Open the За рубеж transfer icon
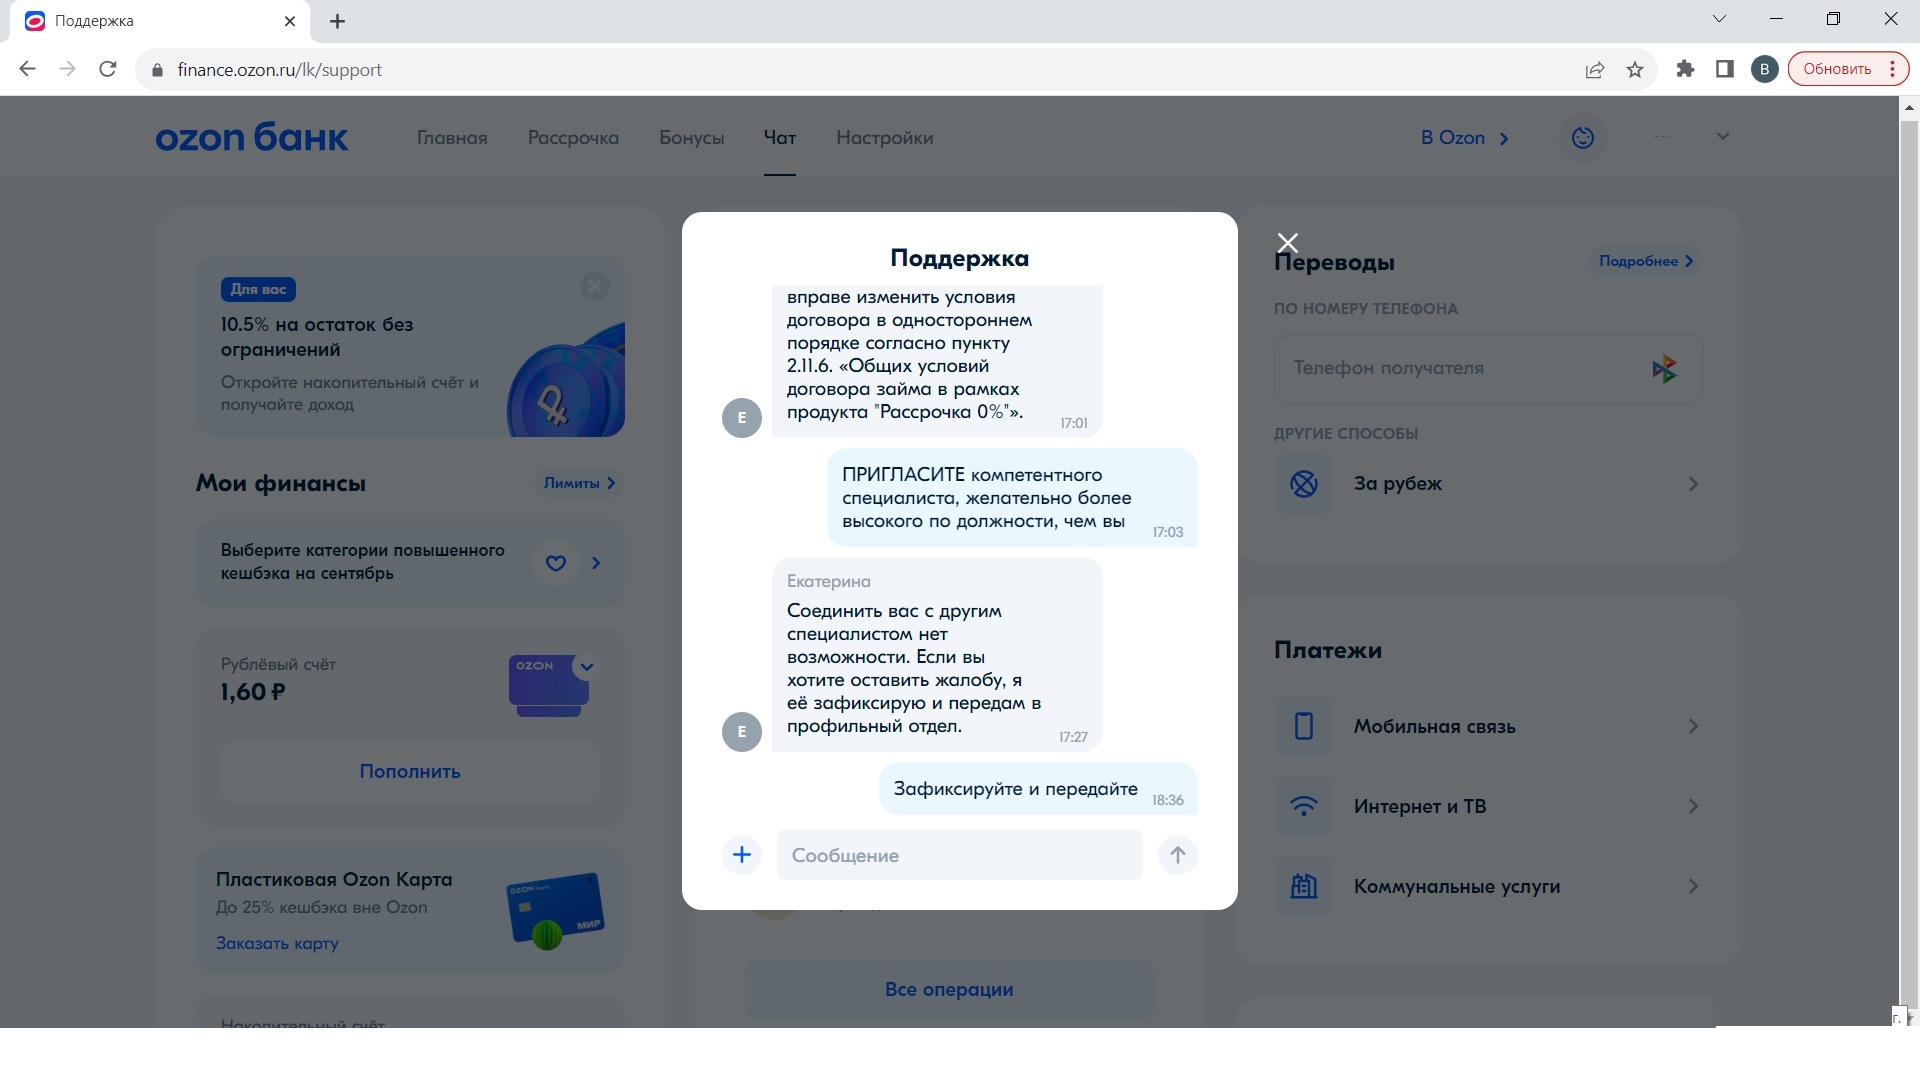Viewport: 1920px width, 1080px height. (1304, 484)
